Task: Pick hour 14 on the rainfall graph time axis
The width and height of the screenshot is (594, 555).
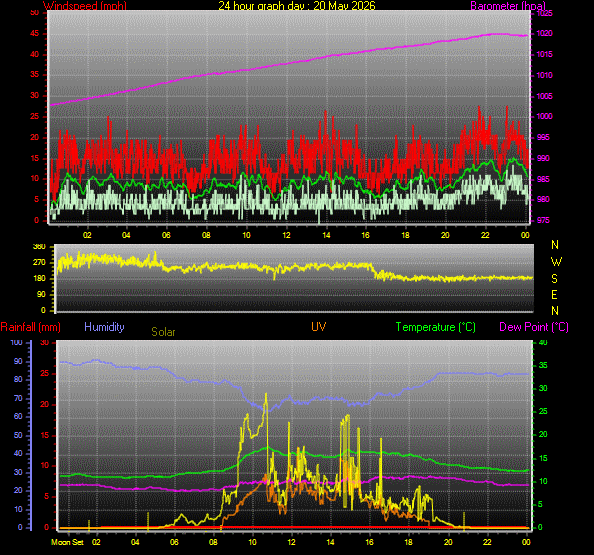Action: (x=330, y=542)
